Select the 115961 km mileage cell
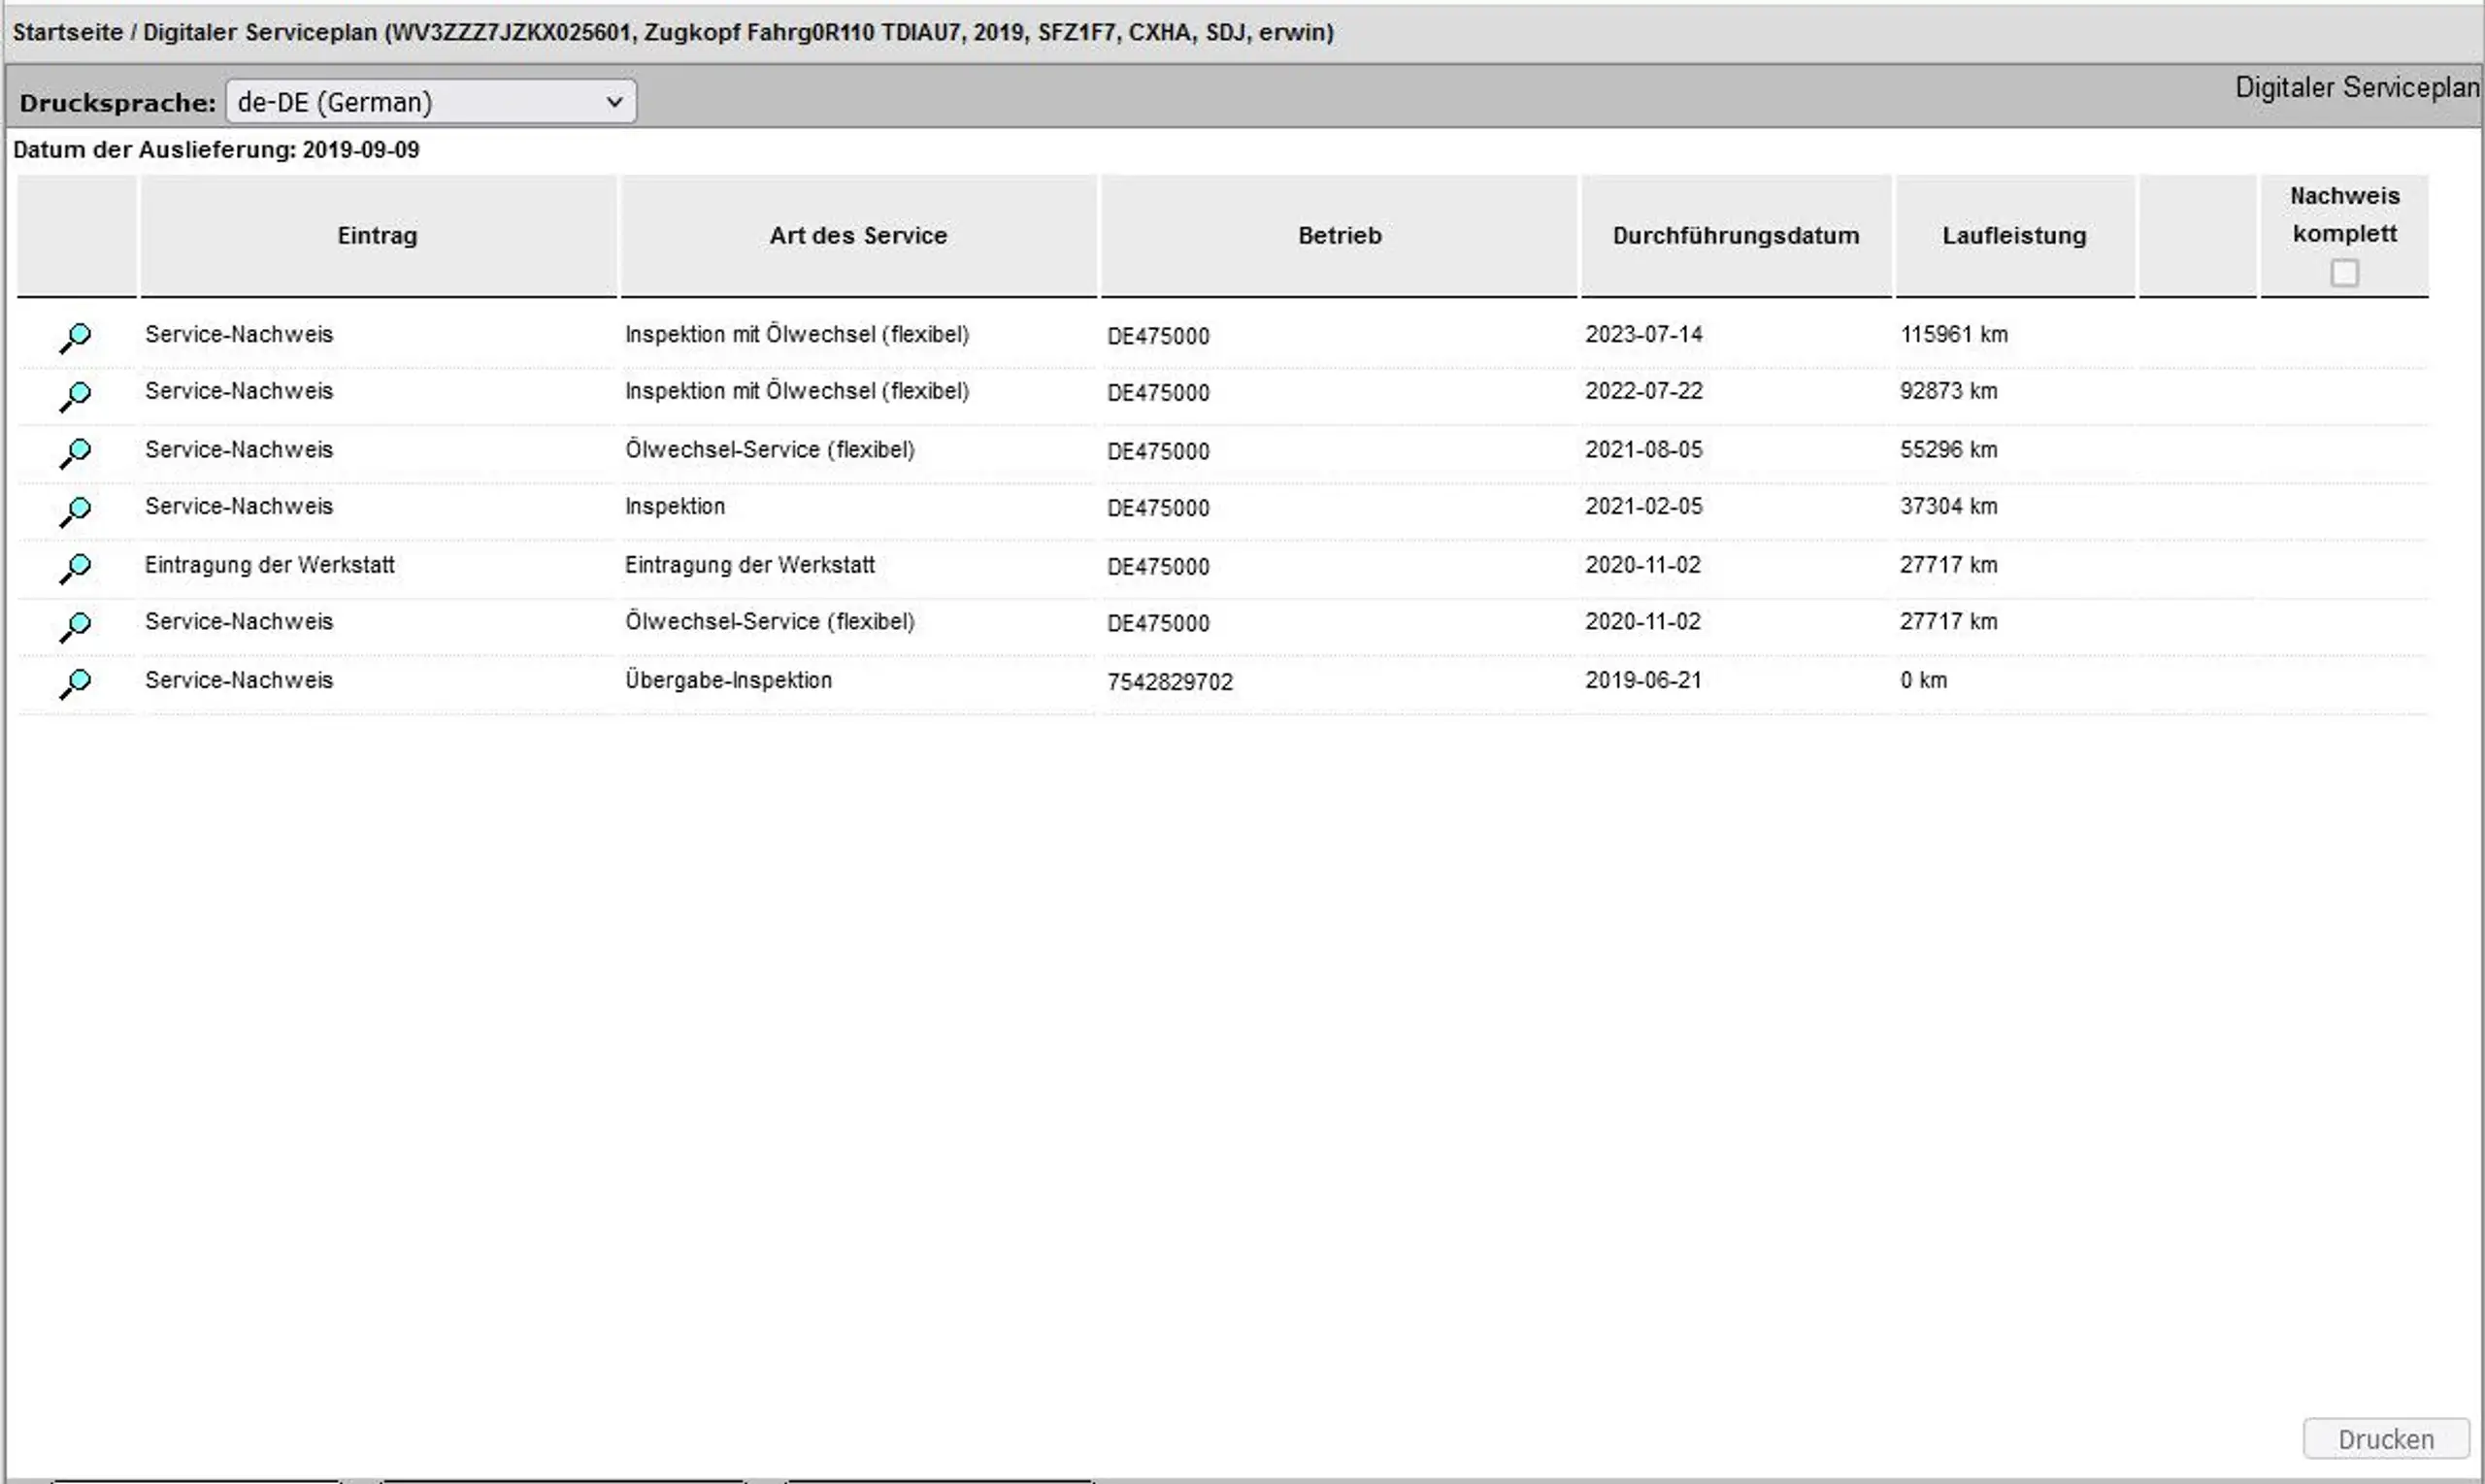The image size is (2485, 1484). 1953,334
